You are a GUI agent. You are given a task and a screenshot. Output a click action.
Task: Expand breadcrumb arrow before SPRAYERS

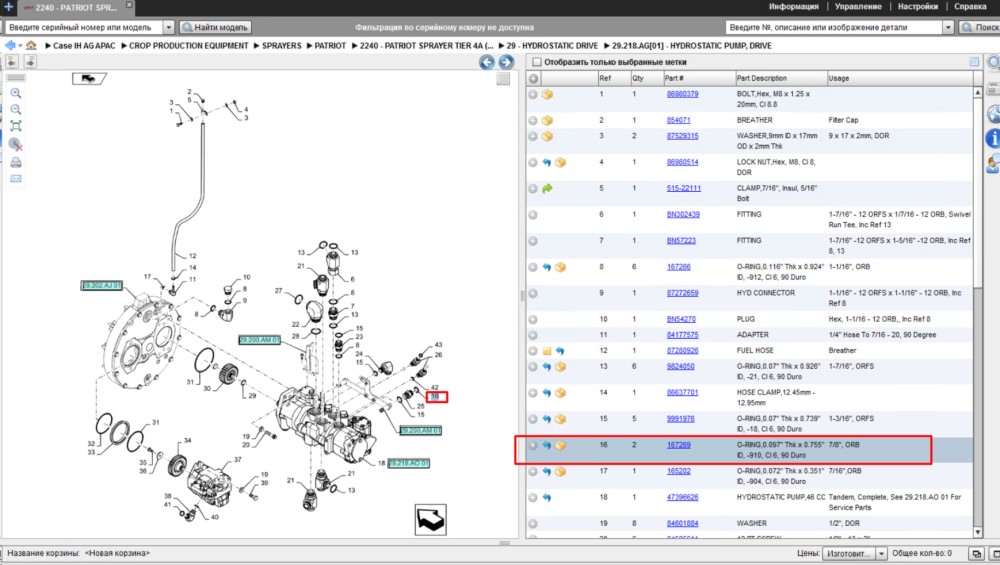256,46
